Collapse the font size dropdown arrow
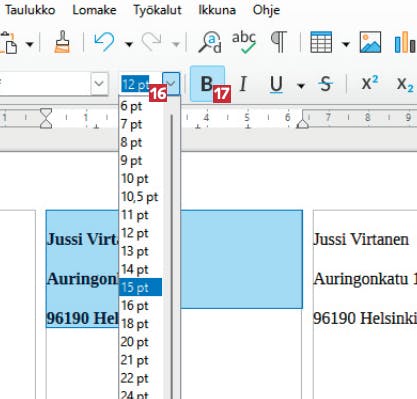The height and width of the screenshot is (399, 417). click(171, 83)
